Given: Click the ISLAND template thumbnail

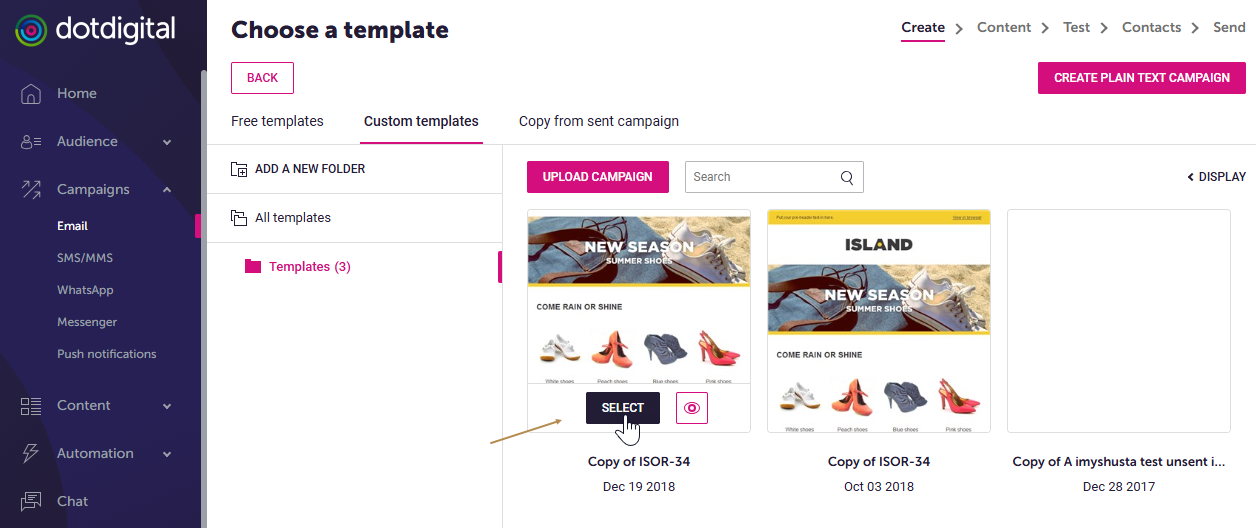Looking at the screenshot, I should tap(878, 320).
